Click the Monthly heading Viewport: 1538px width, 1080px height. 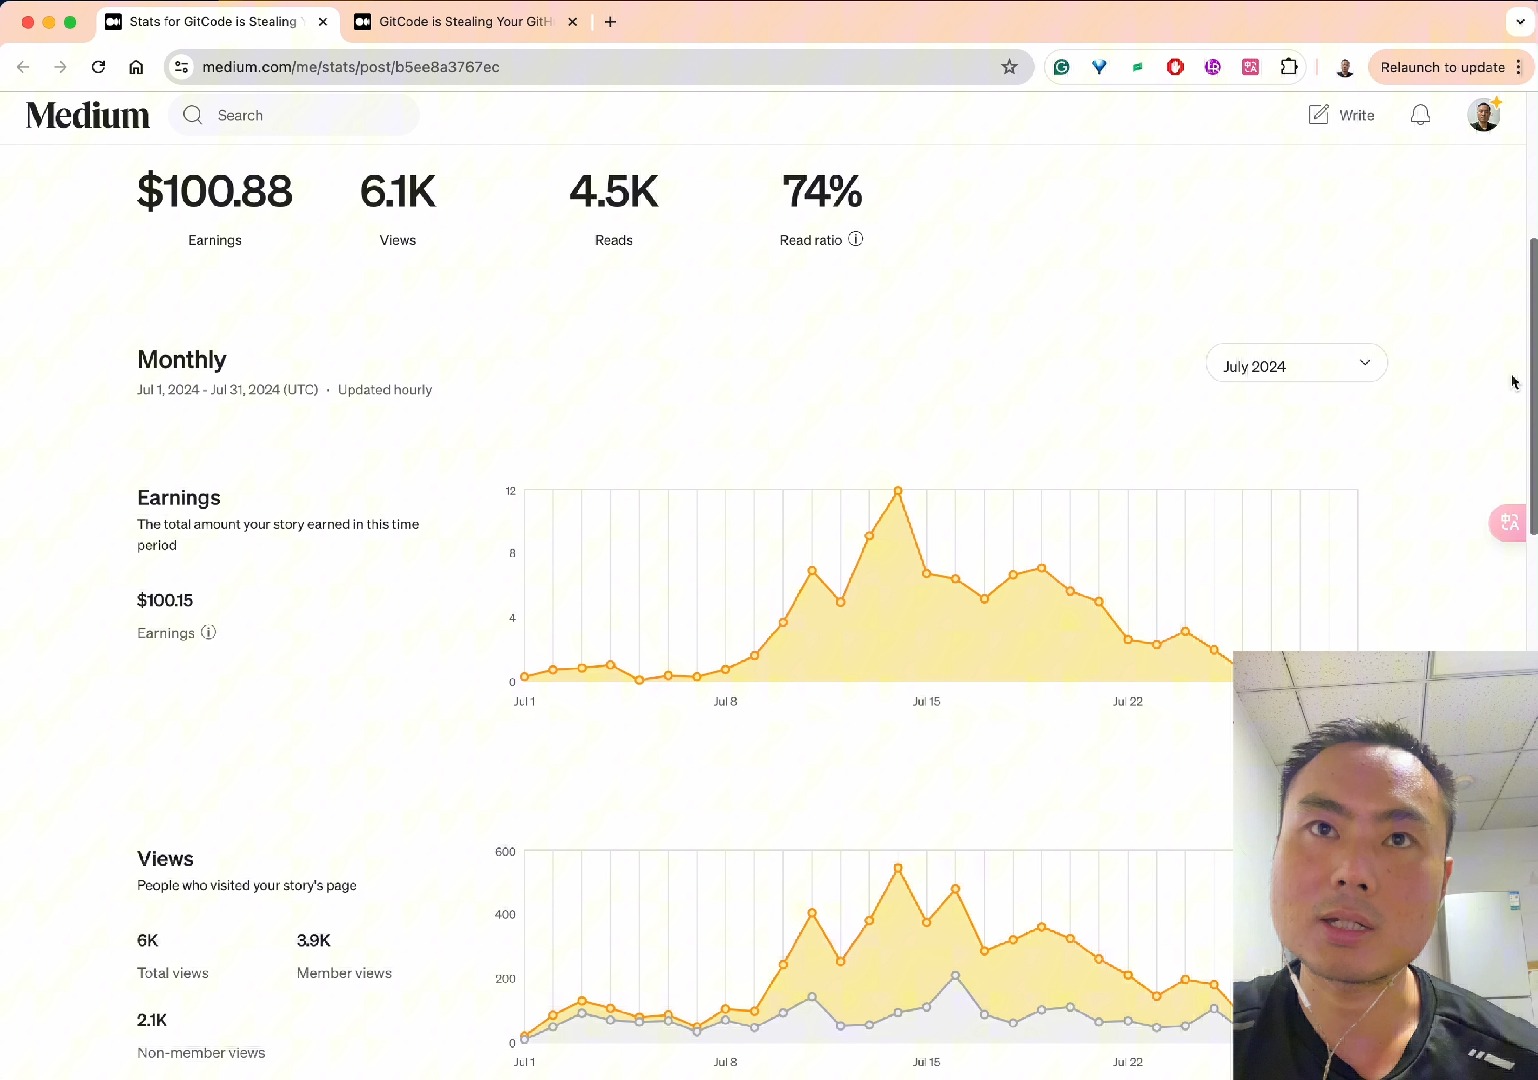tap(182, 359)
